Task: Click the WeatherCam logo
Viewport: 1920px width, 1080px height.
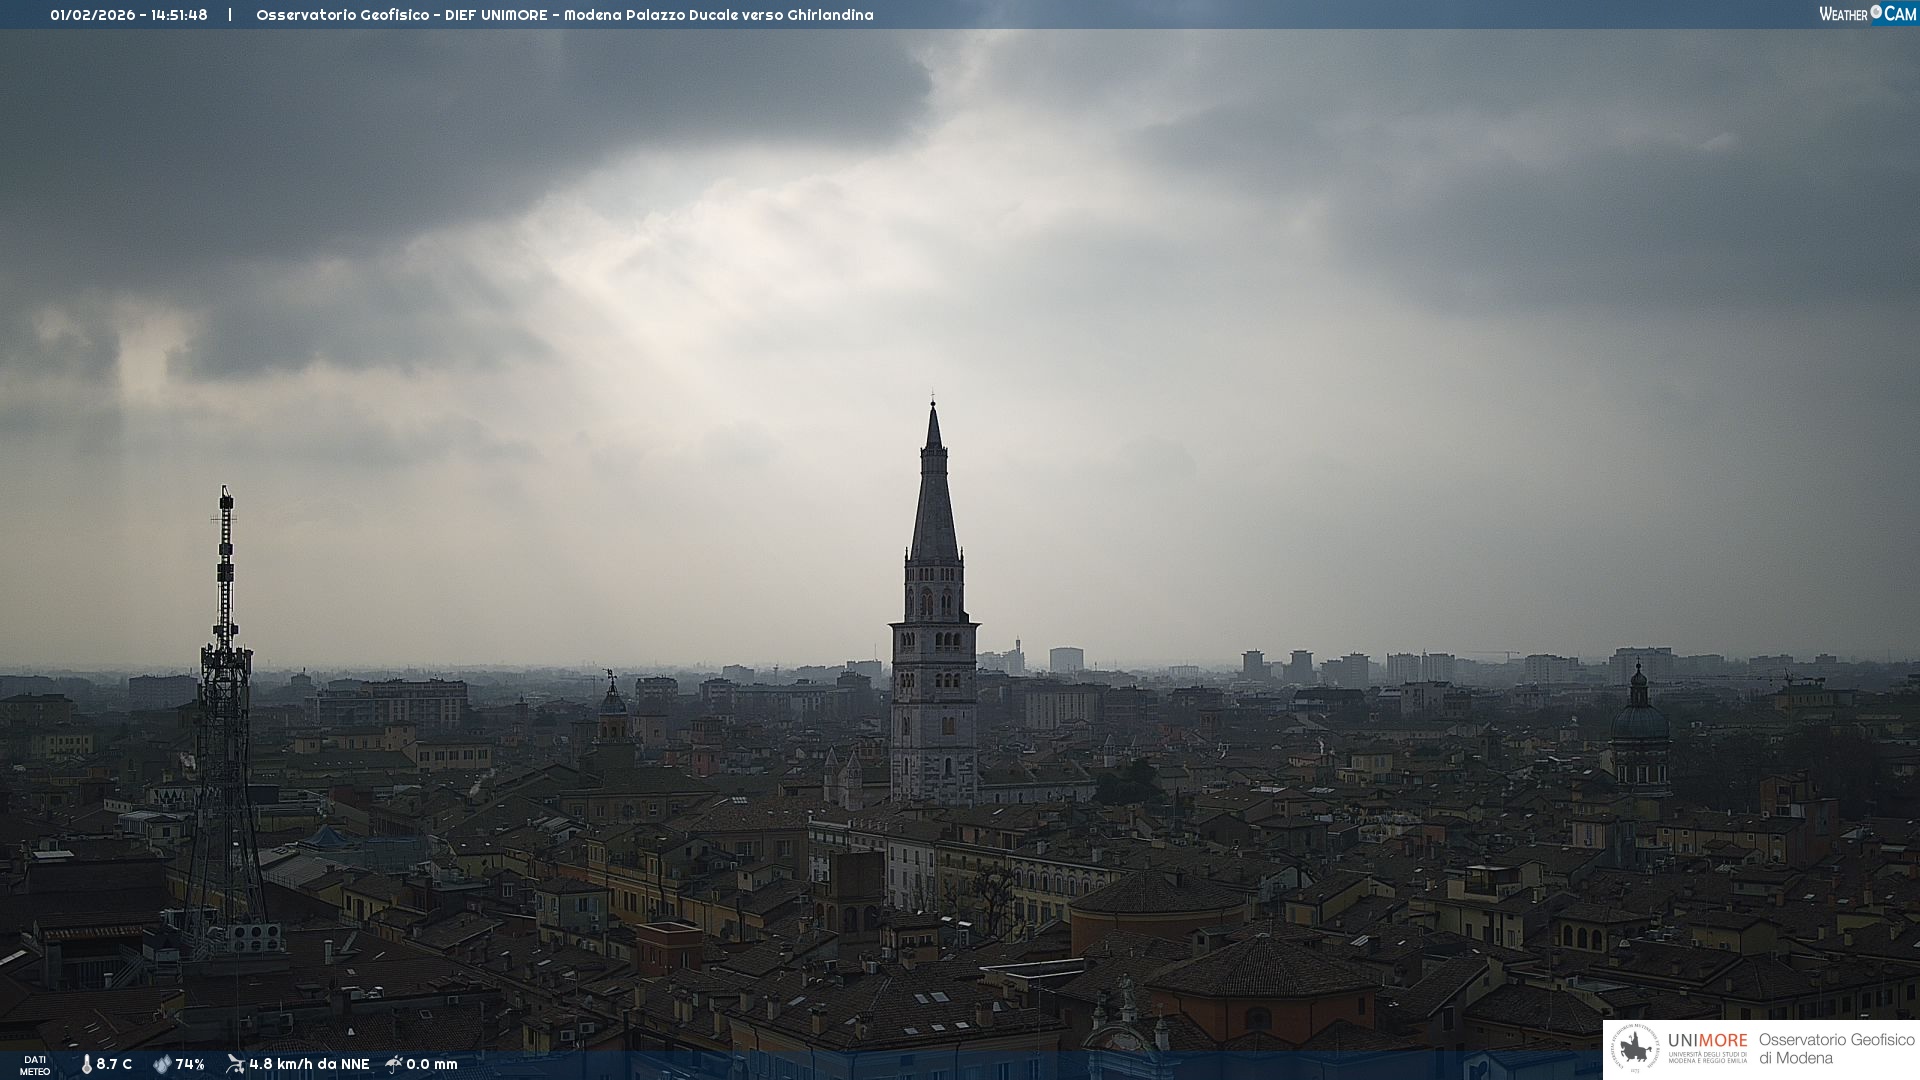Action: [1867, 14]
